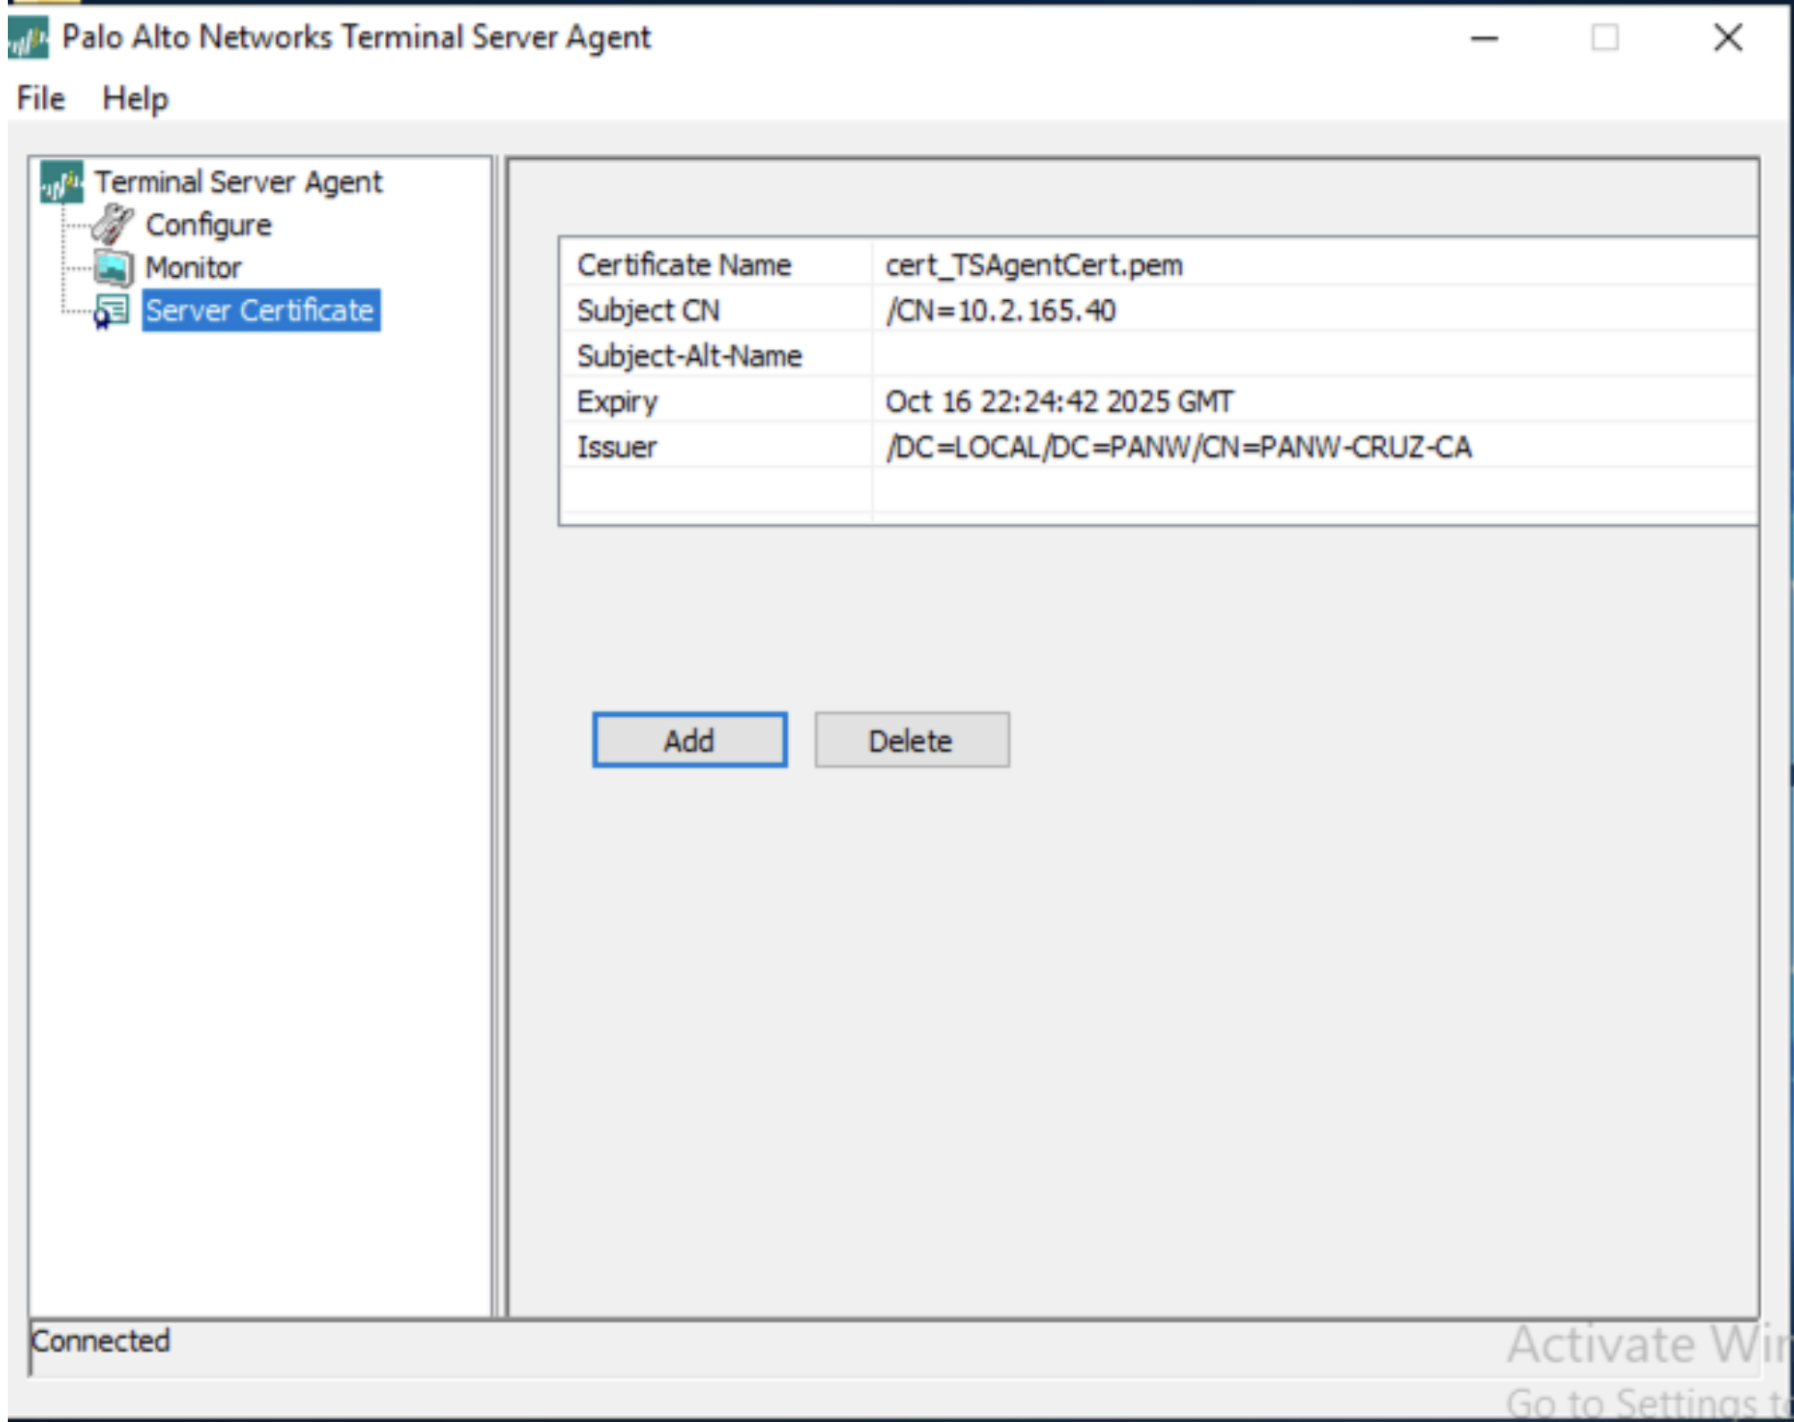Open the Monitor tree item
Viewport: 1794px width, 1422px height.
[x=193, y=268]
